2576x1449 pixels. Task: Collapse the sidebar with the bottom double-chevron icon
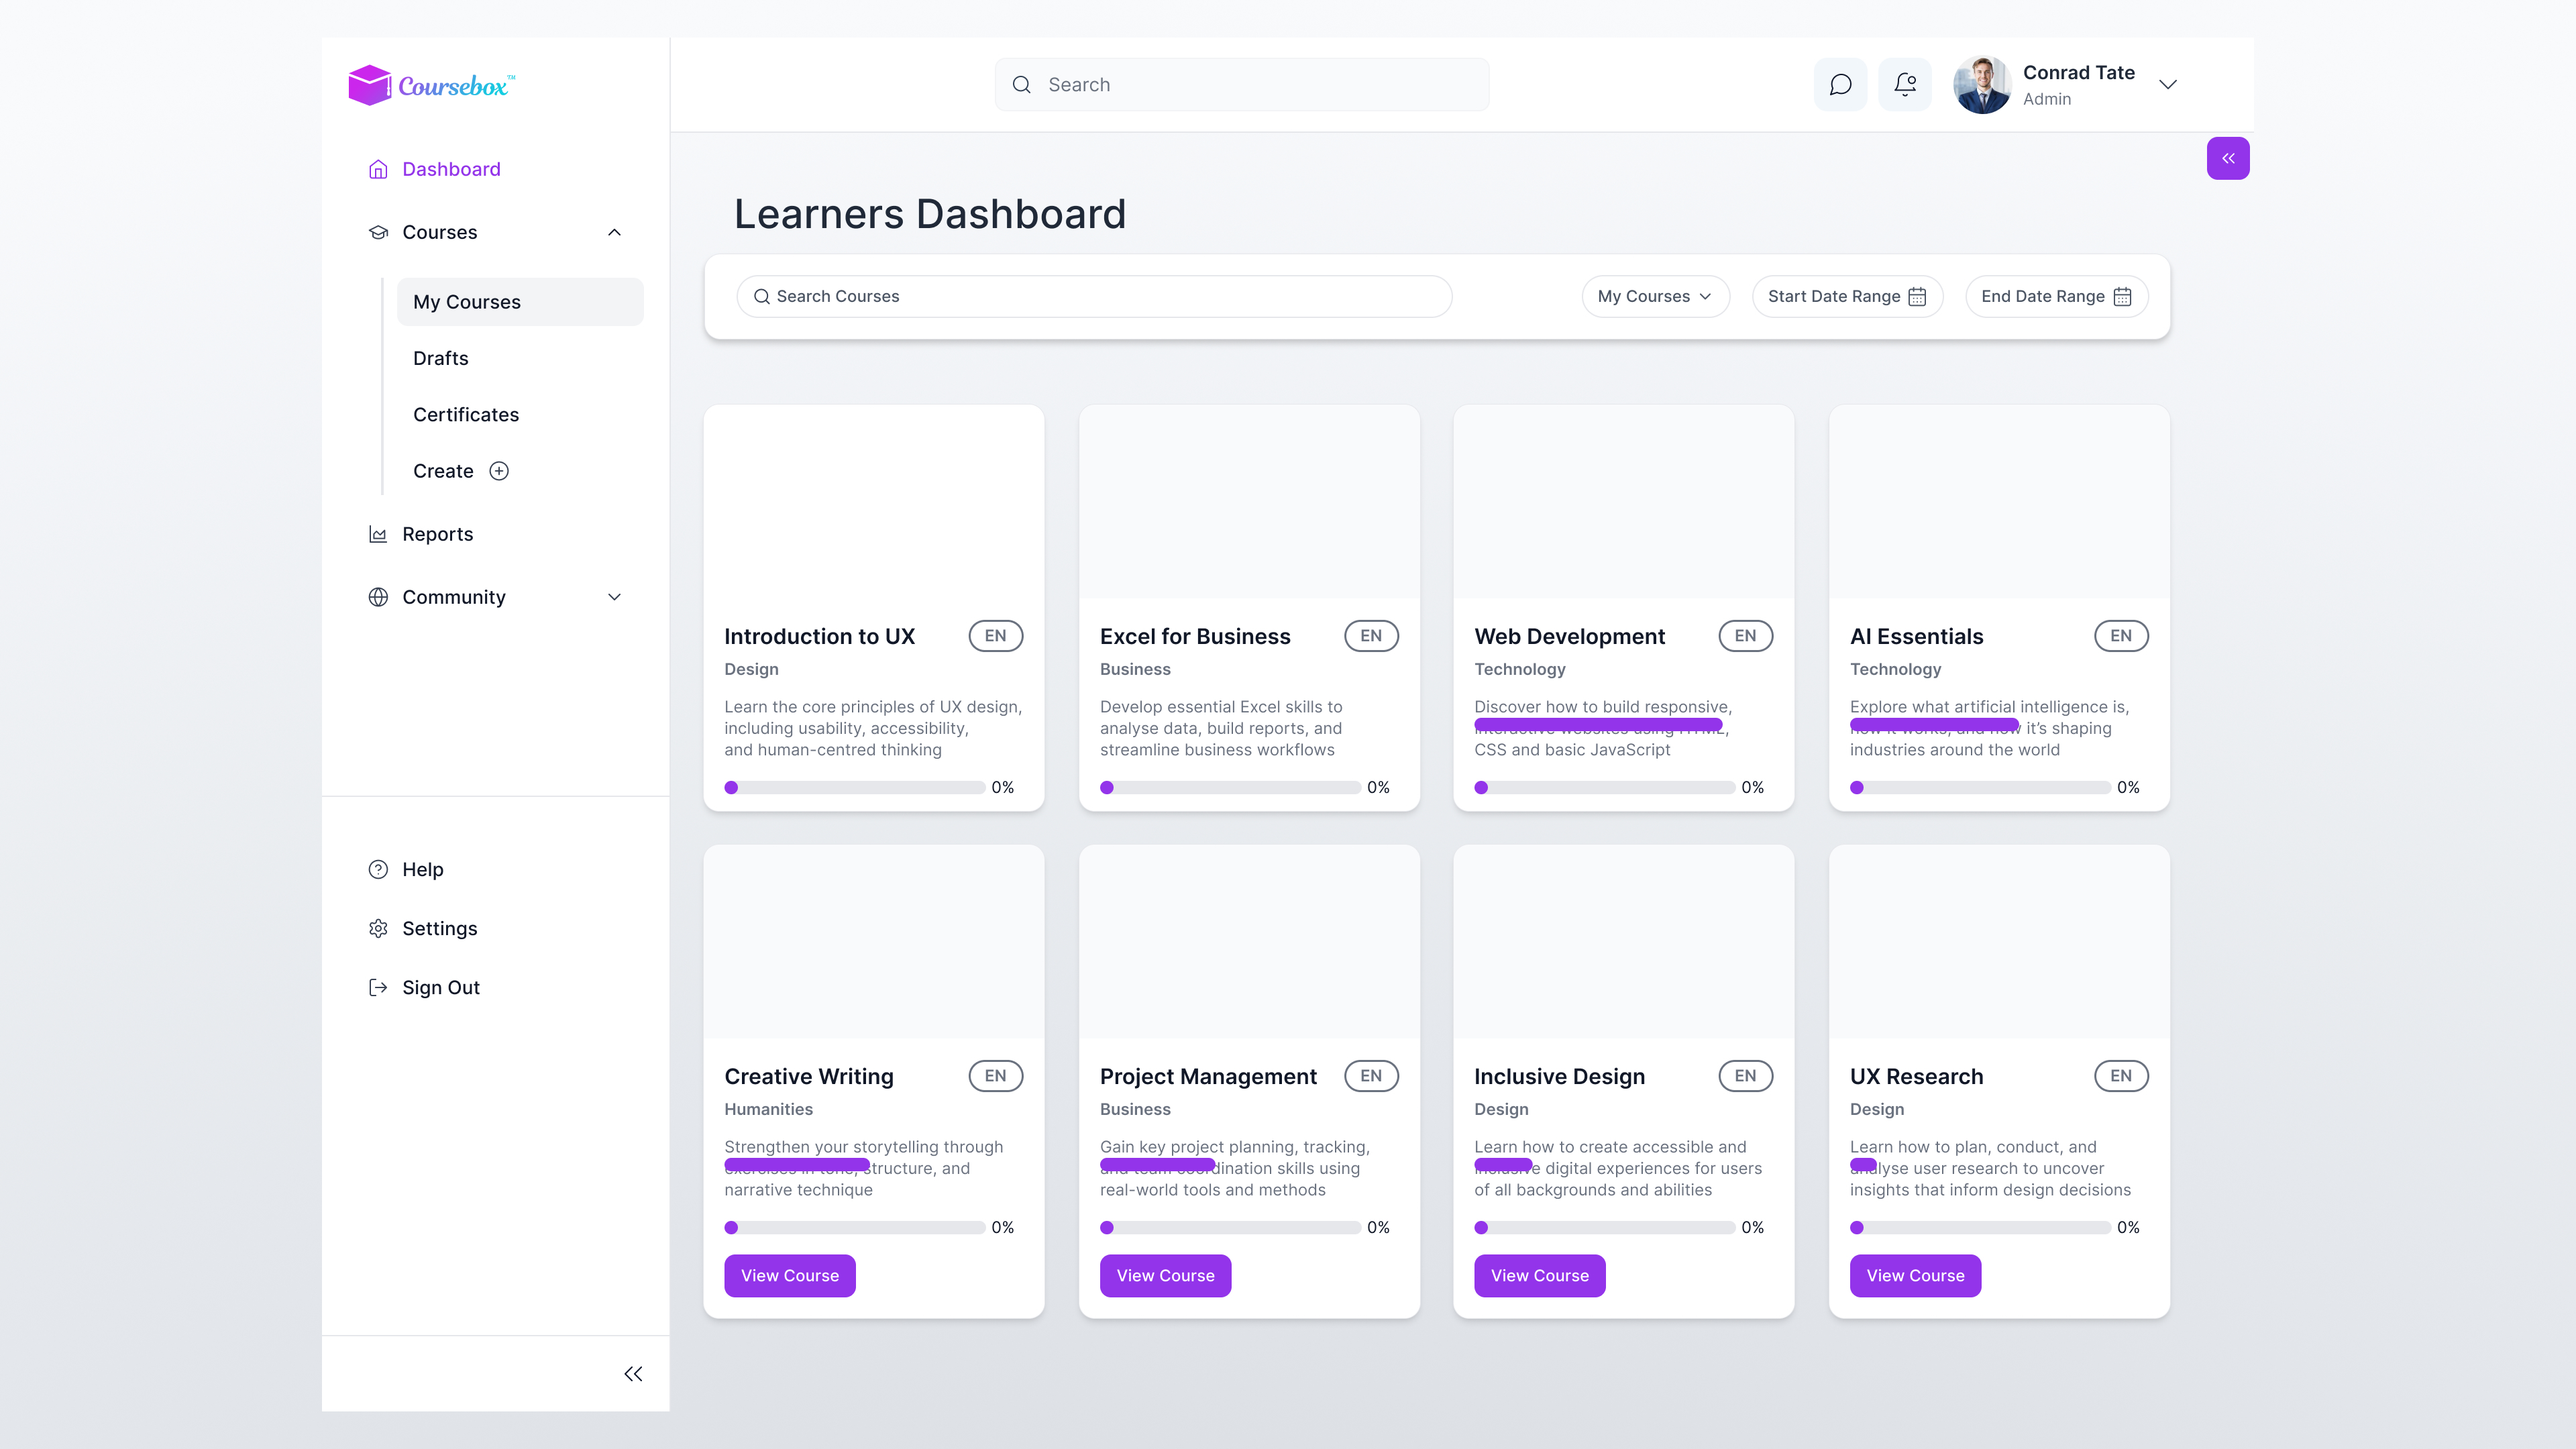pos(633,1373)
